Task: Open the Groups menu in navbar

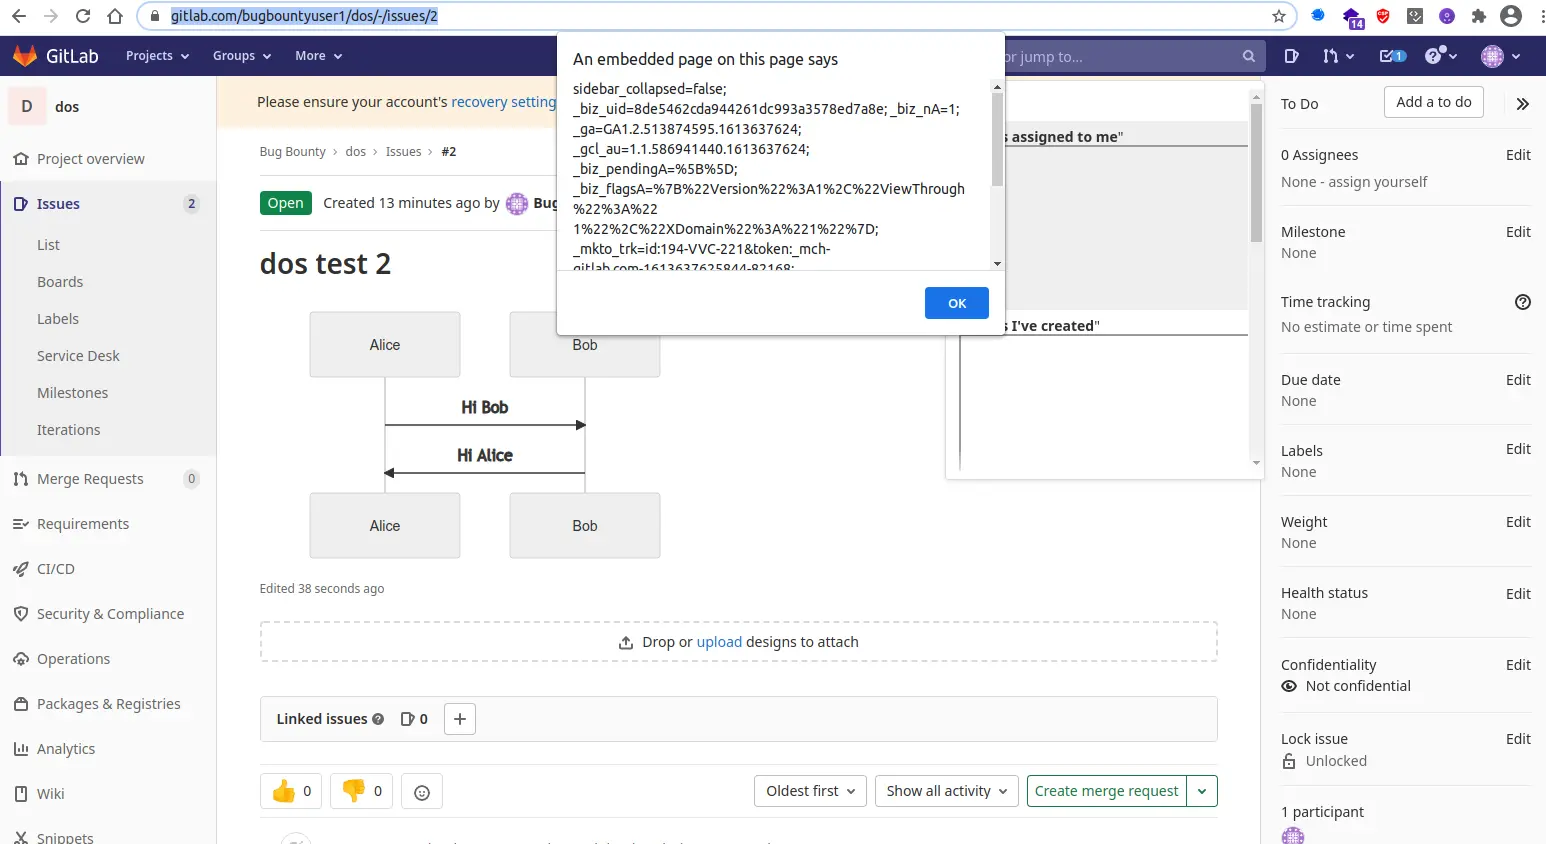Action: coord(242,56)
